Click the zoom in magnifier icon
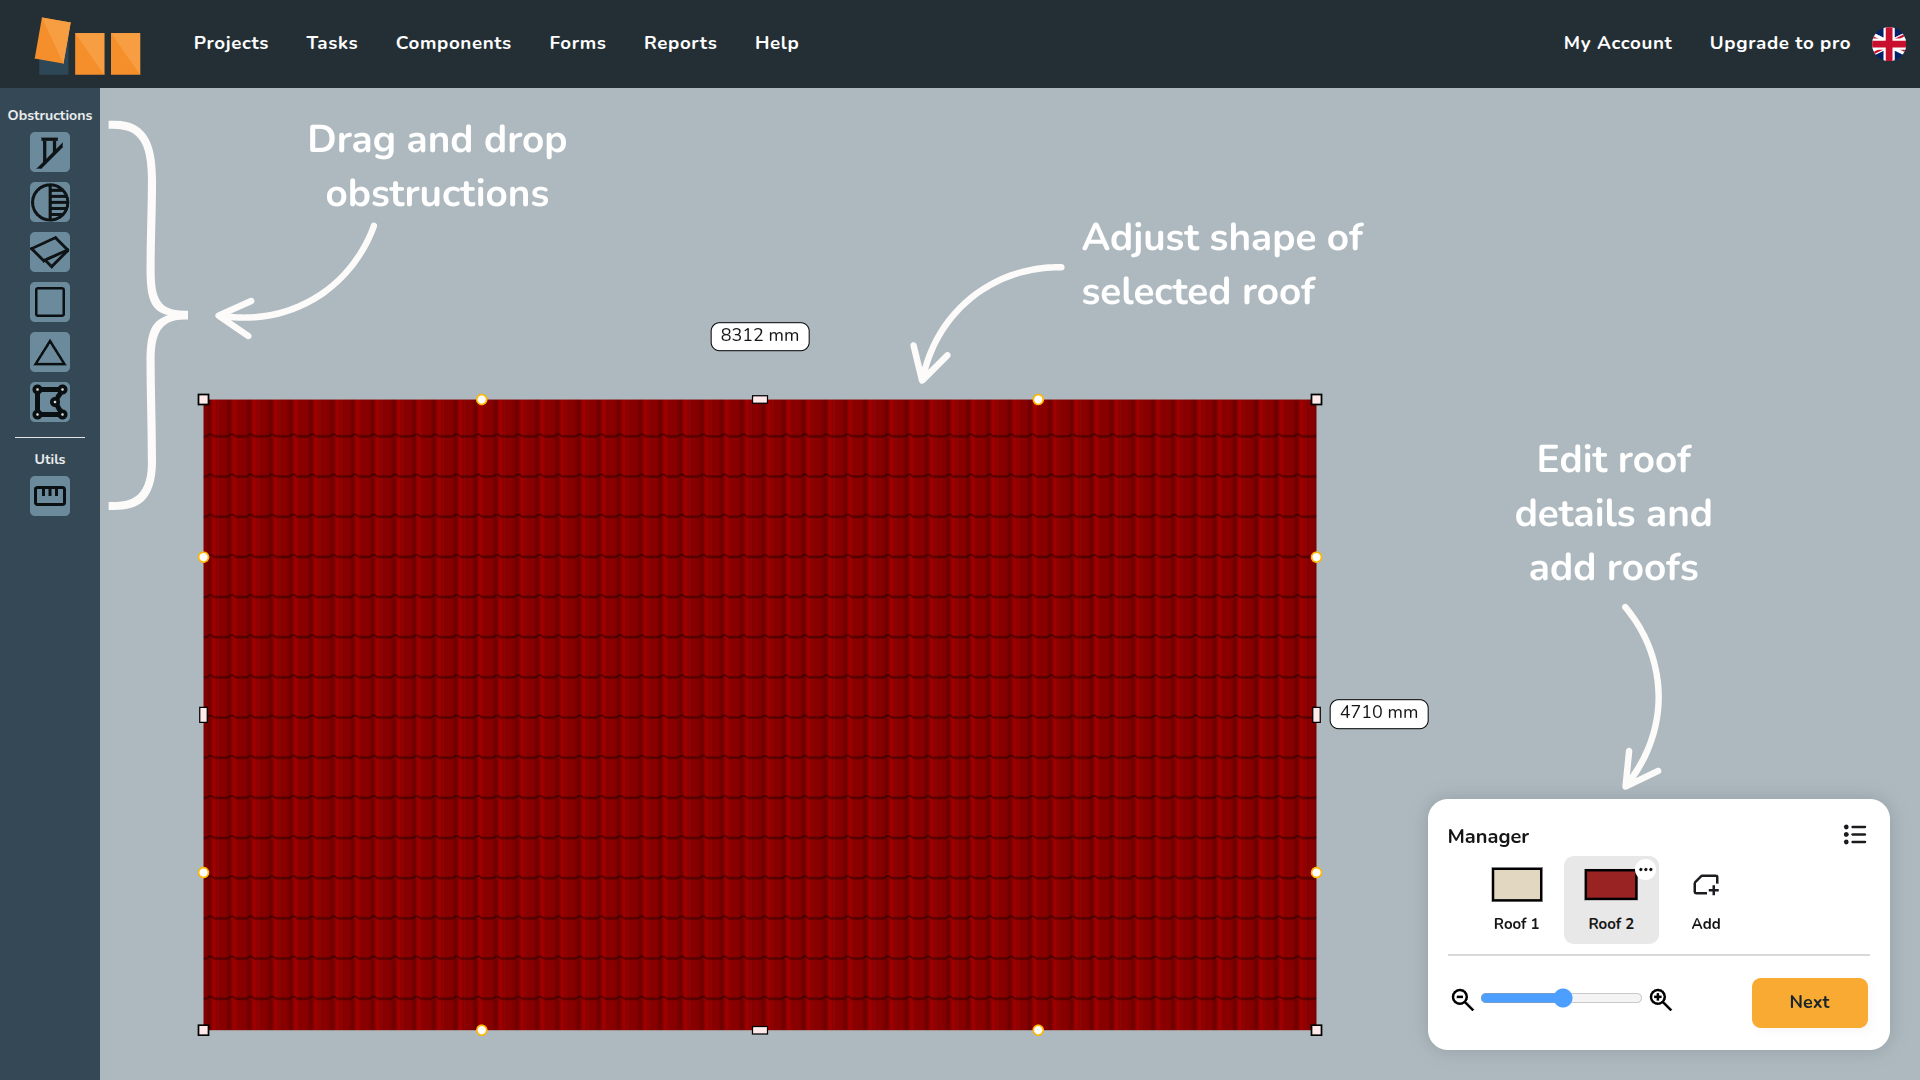Image resolution: width=1920 pixels, height=1080 pixels. coord(1660,999)
